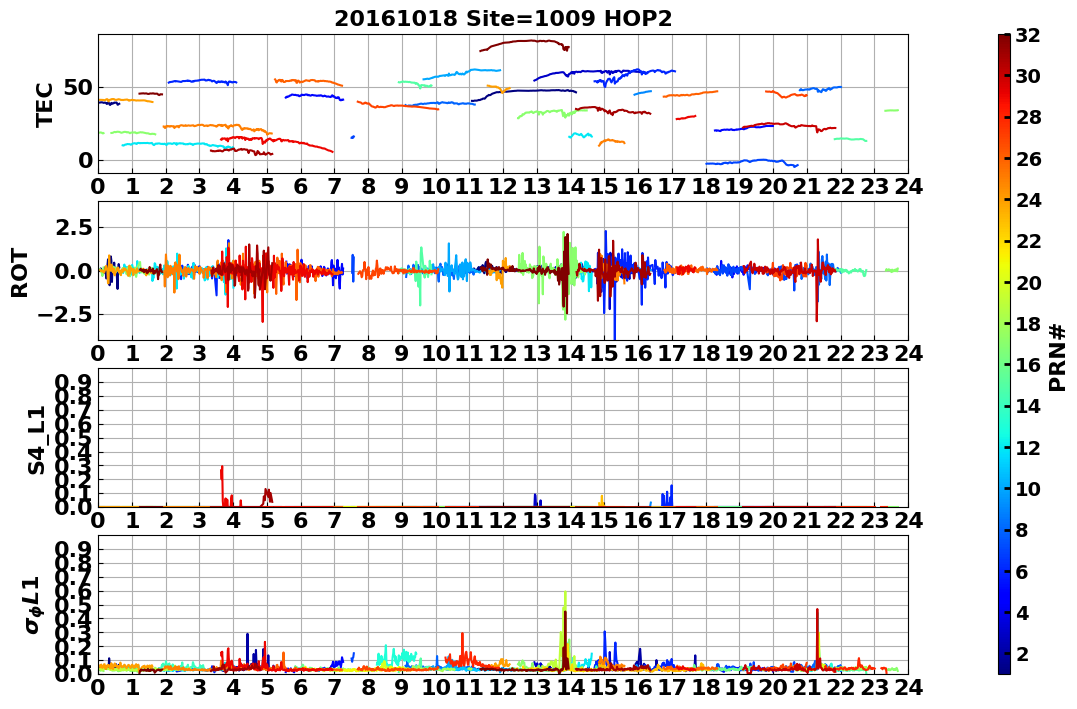Click the dark blue bottom of the colorbar
Image resolution: width=1077 pixels, height=709 pixels.
(1004, 668)
